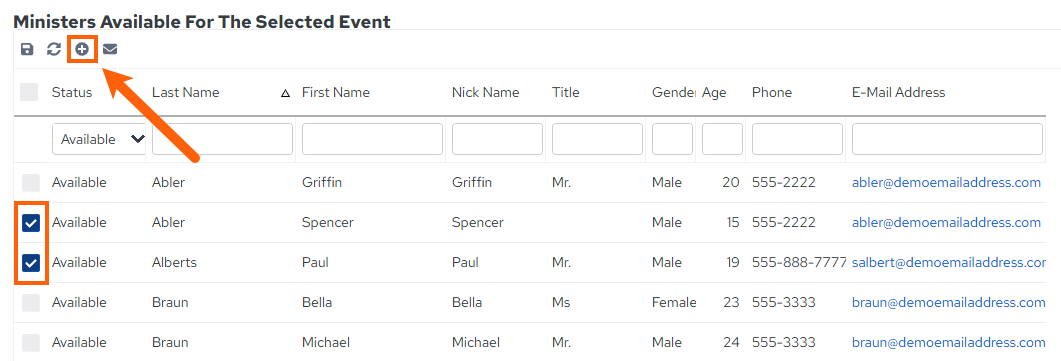This screenshot has width=1061, height=361.
Task: Open Michael Braun's email address link
Action: pos(949,343)
